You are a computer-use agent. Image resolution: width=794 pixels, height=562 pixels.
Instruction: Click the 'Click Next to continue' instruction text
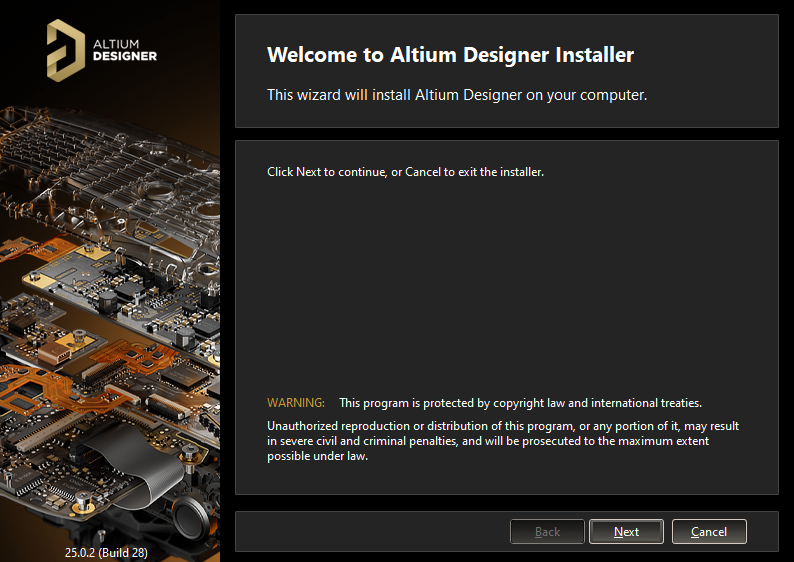pyautogui.click(x=405, y=172)
